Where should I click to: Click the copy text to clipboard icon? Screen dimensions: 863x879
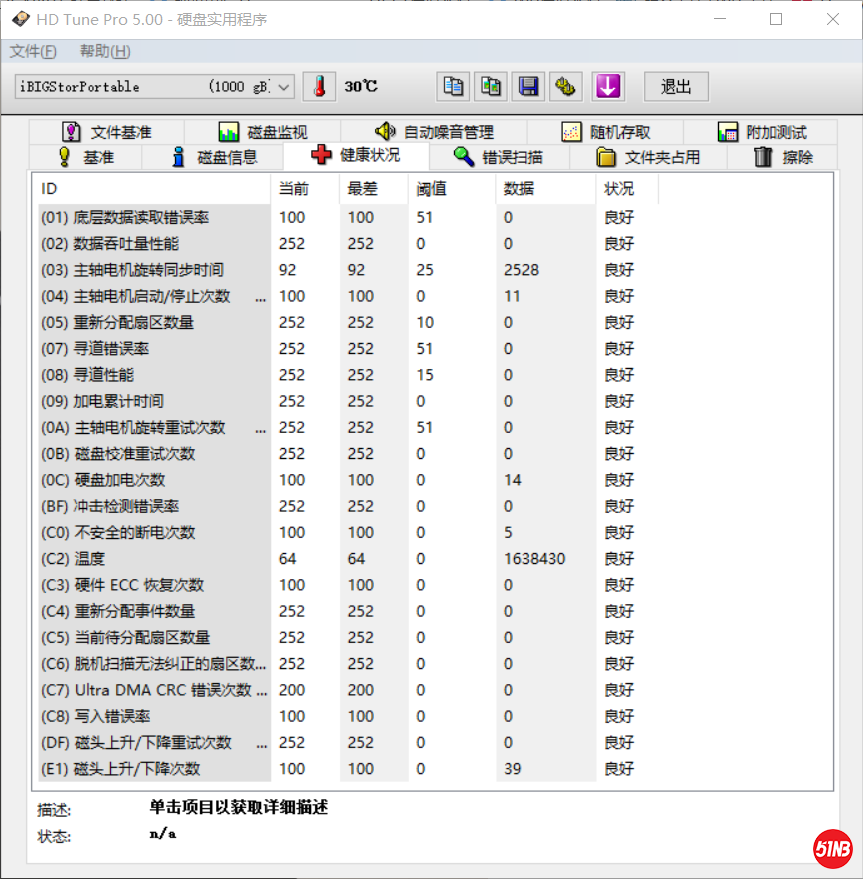(x=453, y=87)
